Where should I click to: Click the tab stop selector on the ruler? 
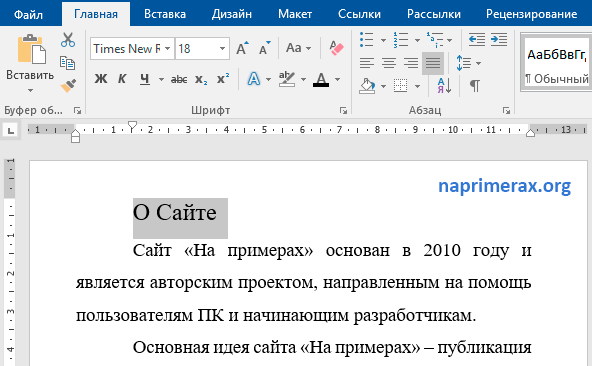coord(11,131)
